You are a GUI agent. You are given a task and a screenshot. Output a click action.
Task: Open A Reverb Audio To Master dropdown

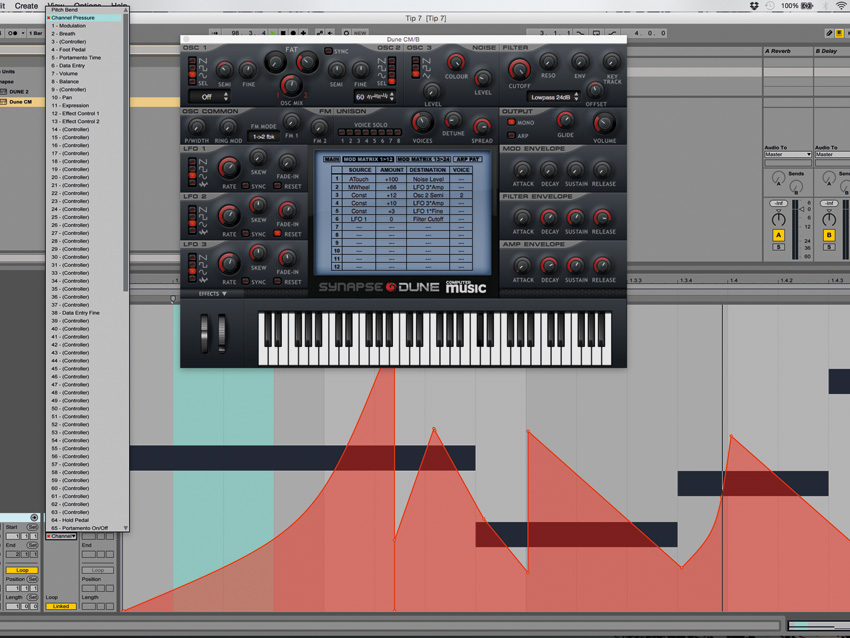tap(788, 154)
